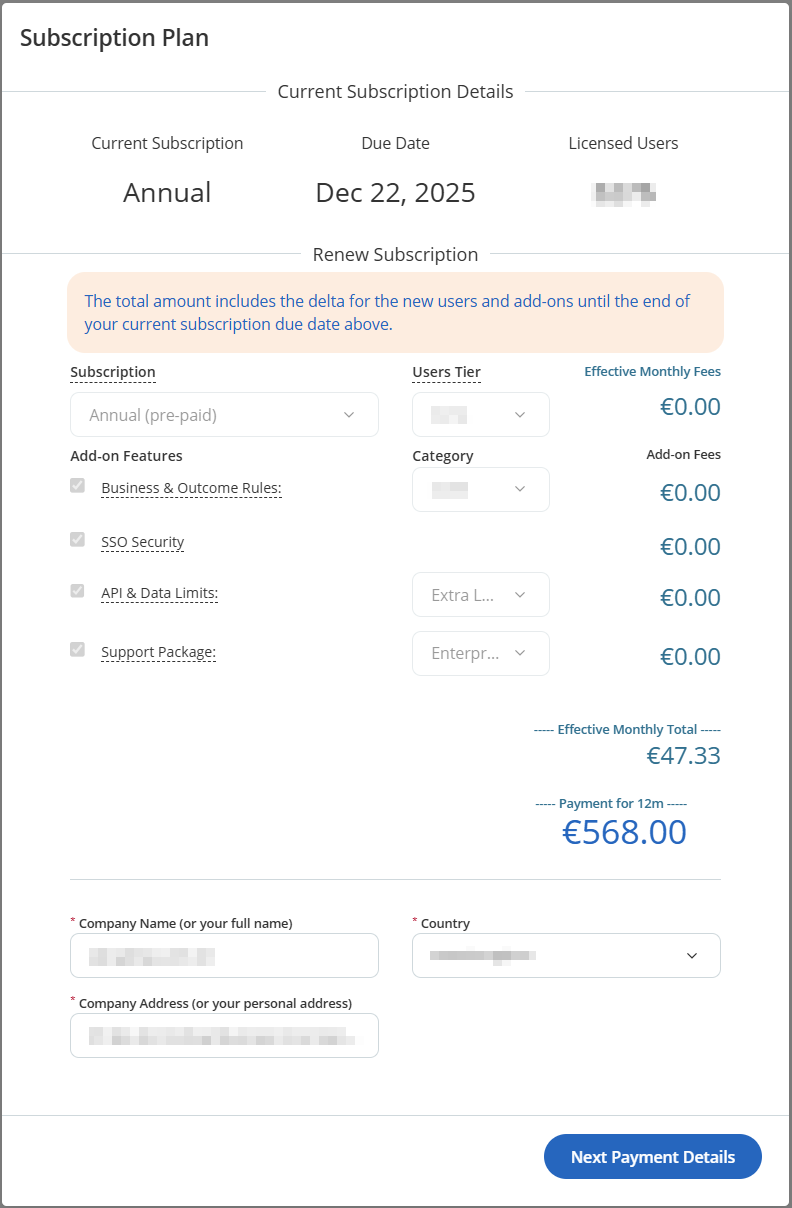Screen dimensions: 792x1208
Task: Open the Annual (pre-paid) subscription dropdown
Action: tap(224, 415)
